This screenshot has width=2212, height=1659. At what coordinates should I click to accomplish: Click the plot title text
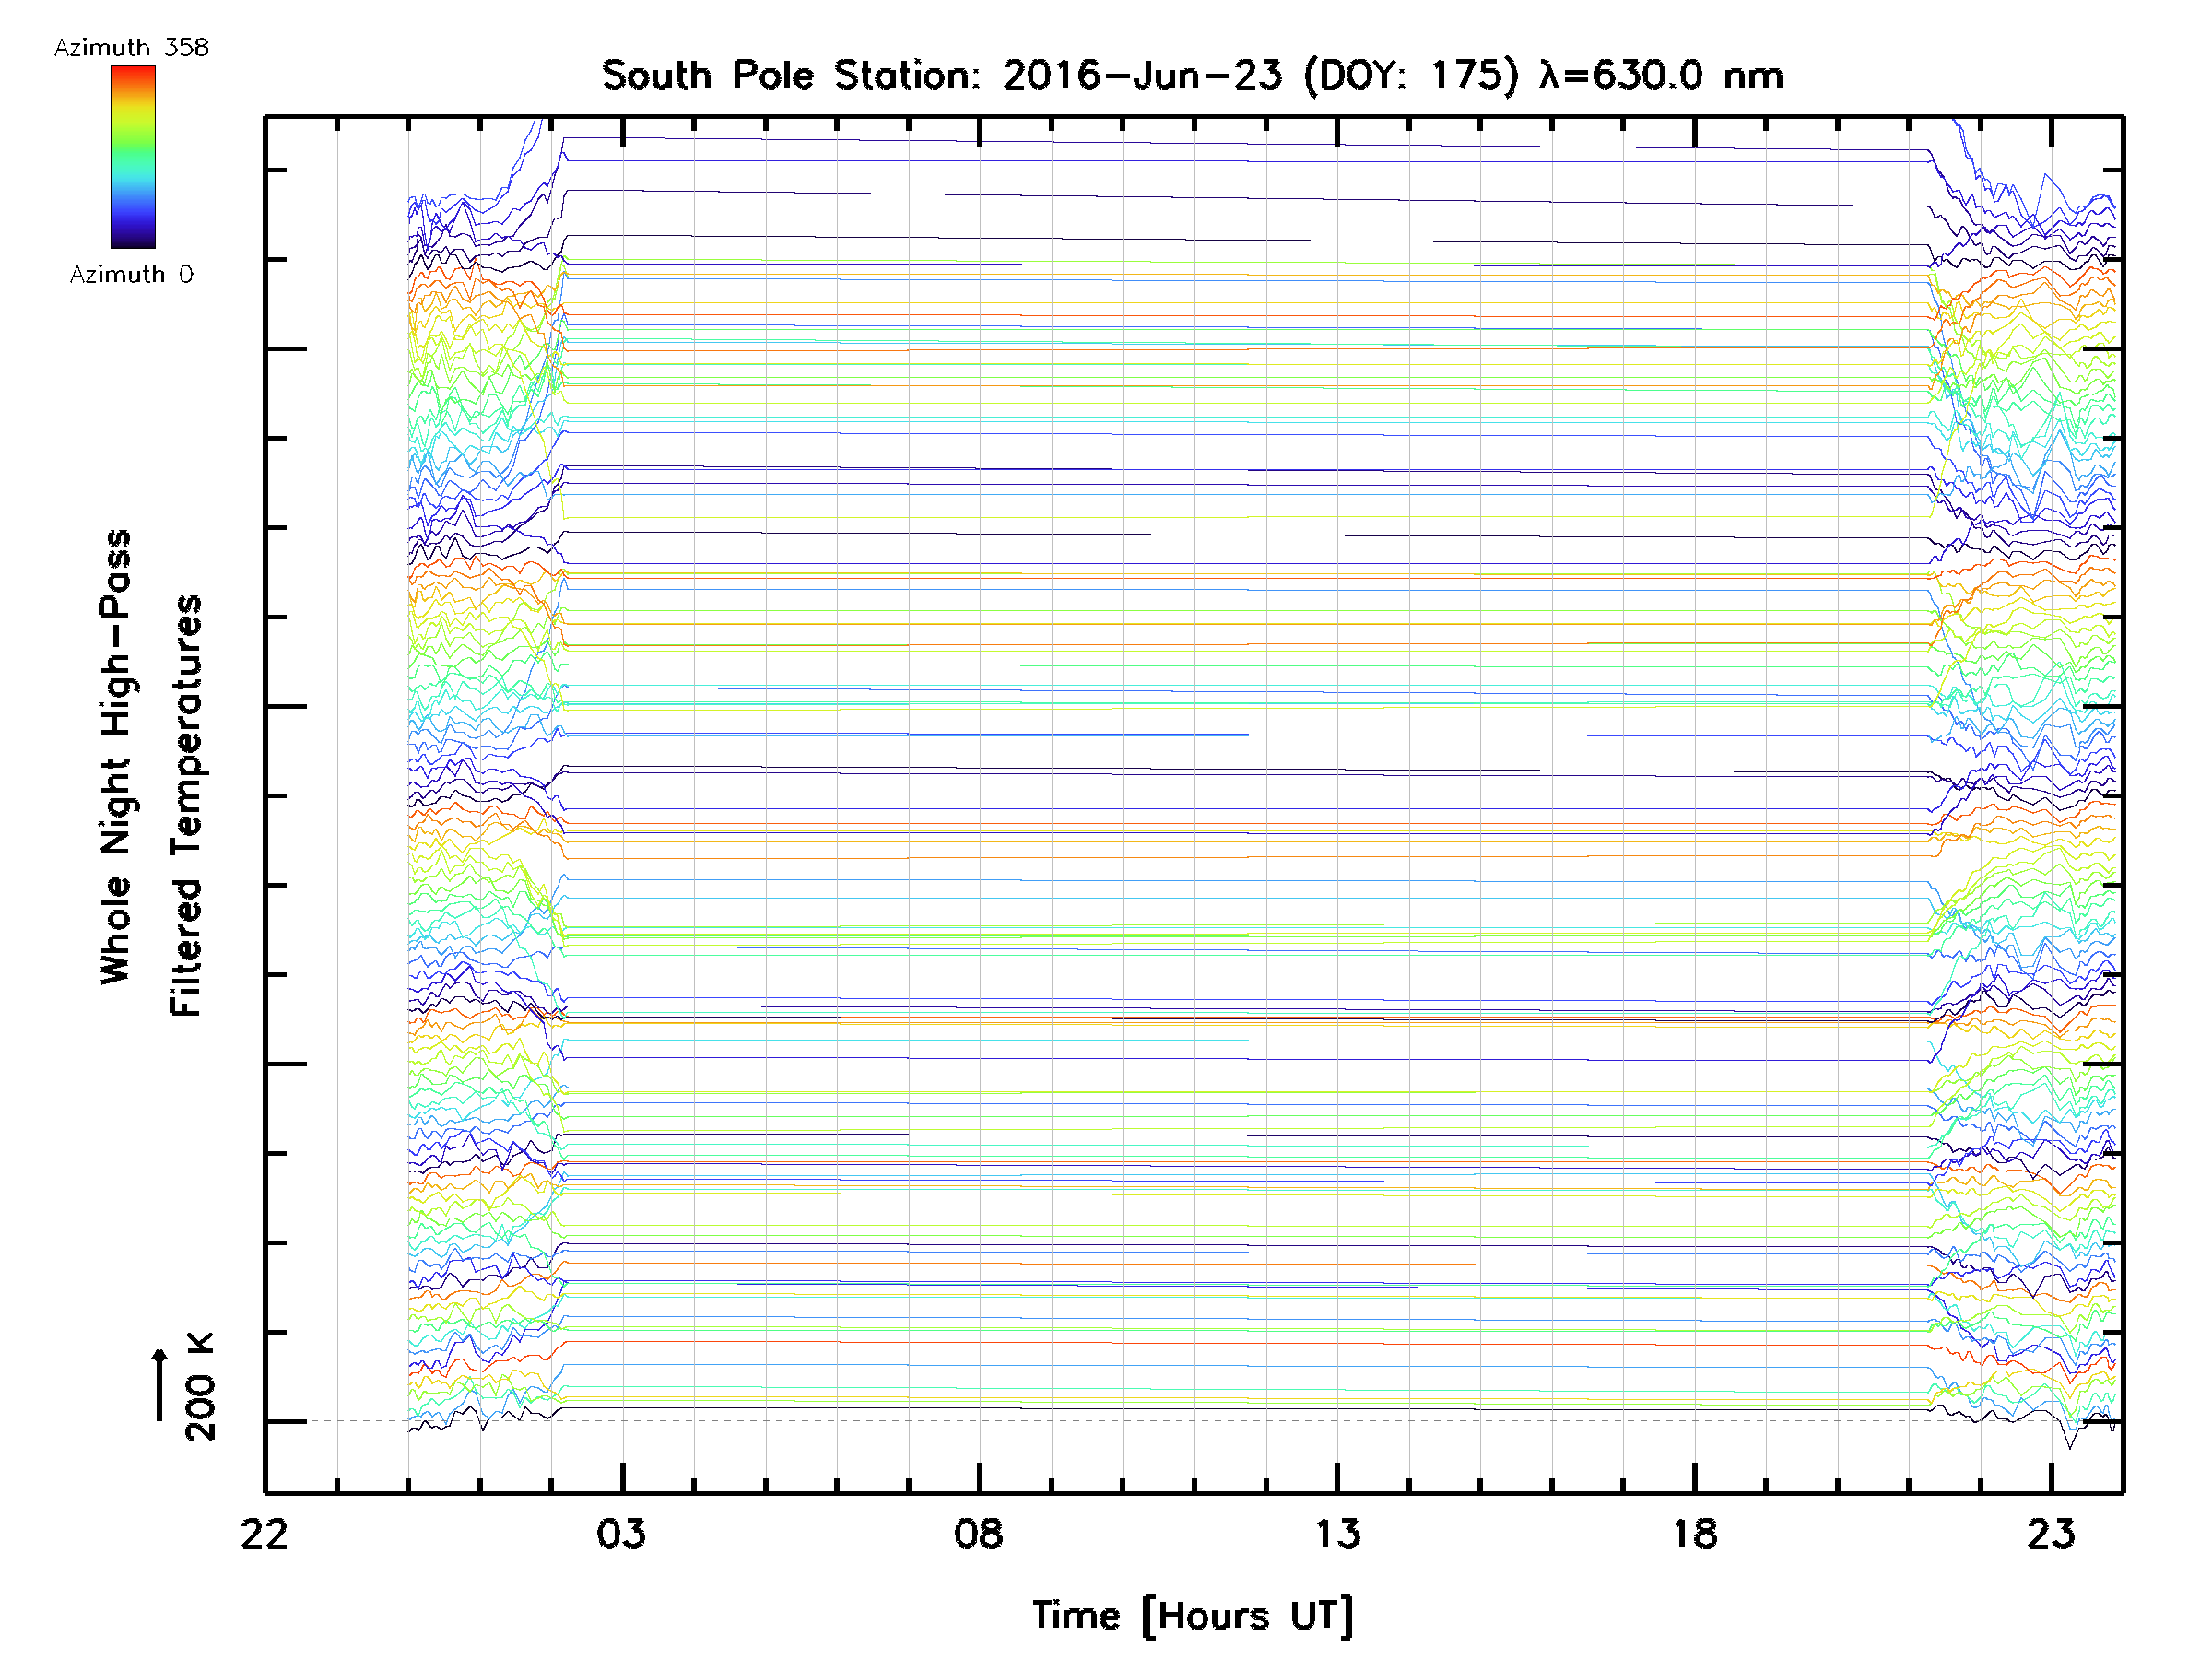tap(1192, 76)
